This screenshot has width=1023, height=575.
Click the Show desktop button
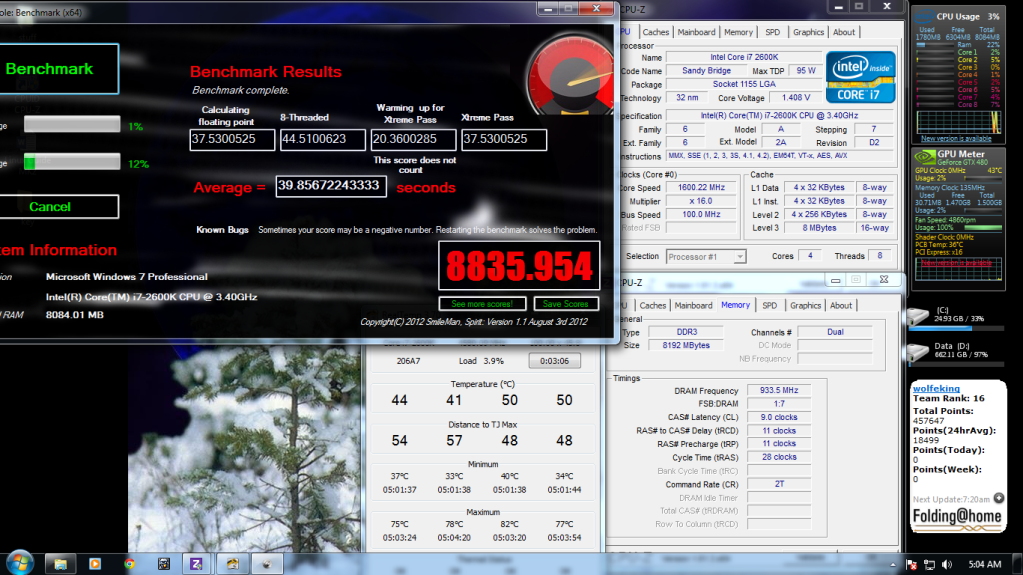(1018, 564)
